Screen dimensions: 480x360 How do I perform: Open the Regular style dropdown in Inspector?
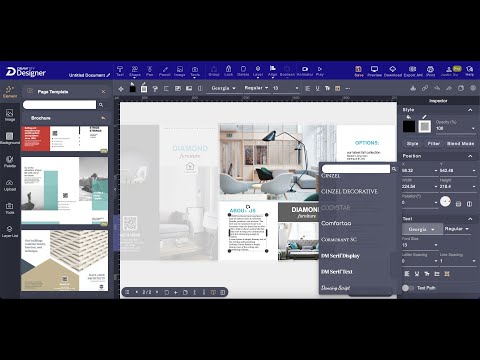[x=457, y=229]
